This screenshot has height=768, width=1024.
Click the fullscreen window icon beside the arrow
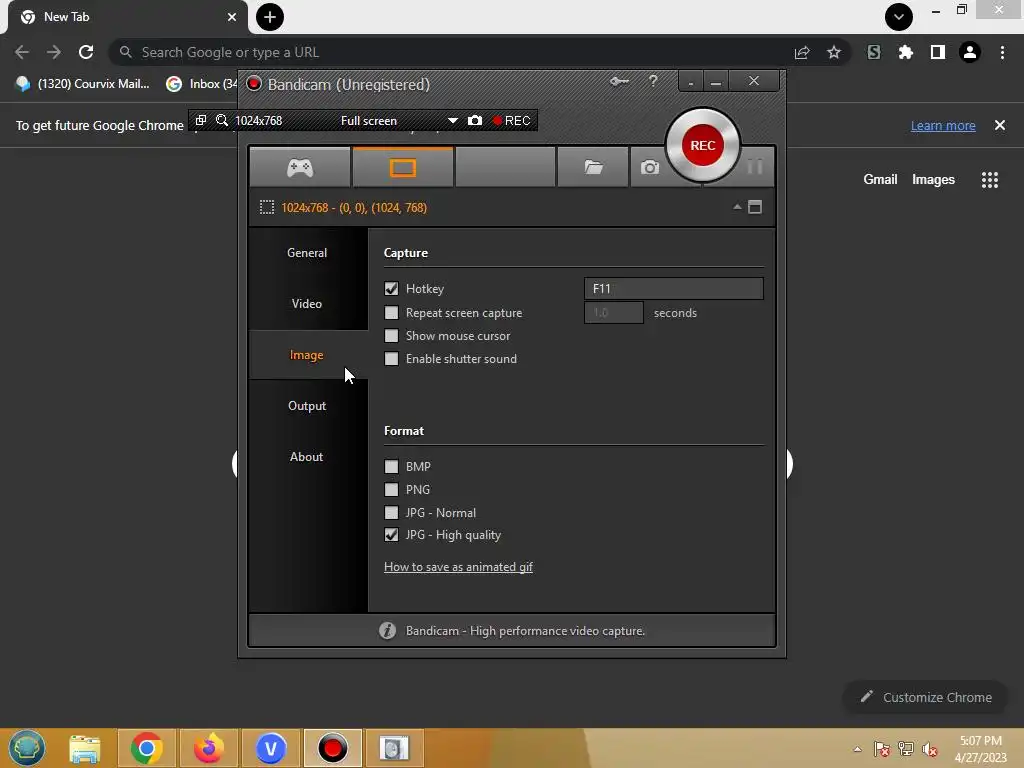tap(755, 207)
